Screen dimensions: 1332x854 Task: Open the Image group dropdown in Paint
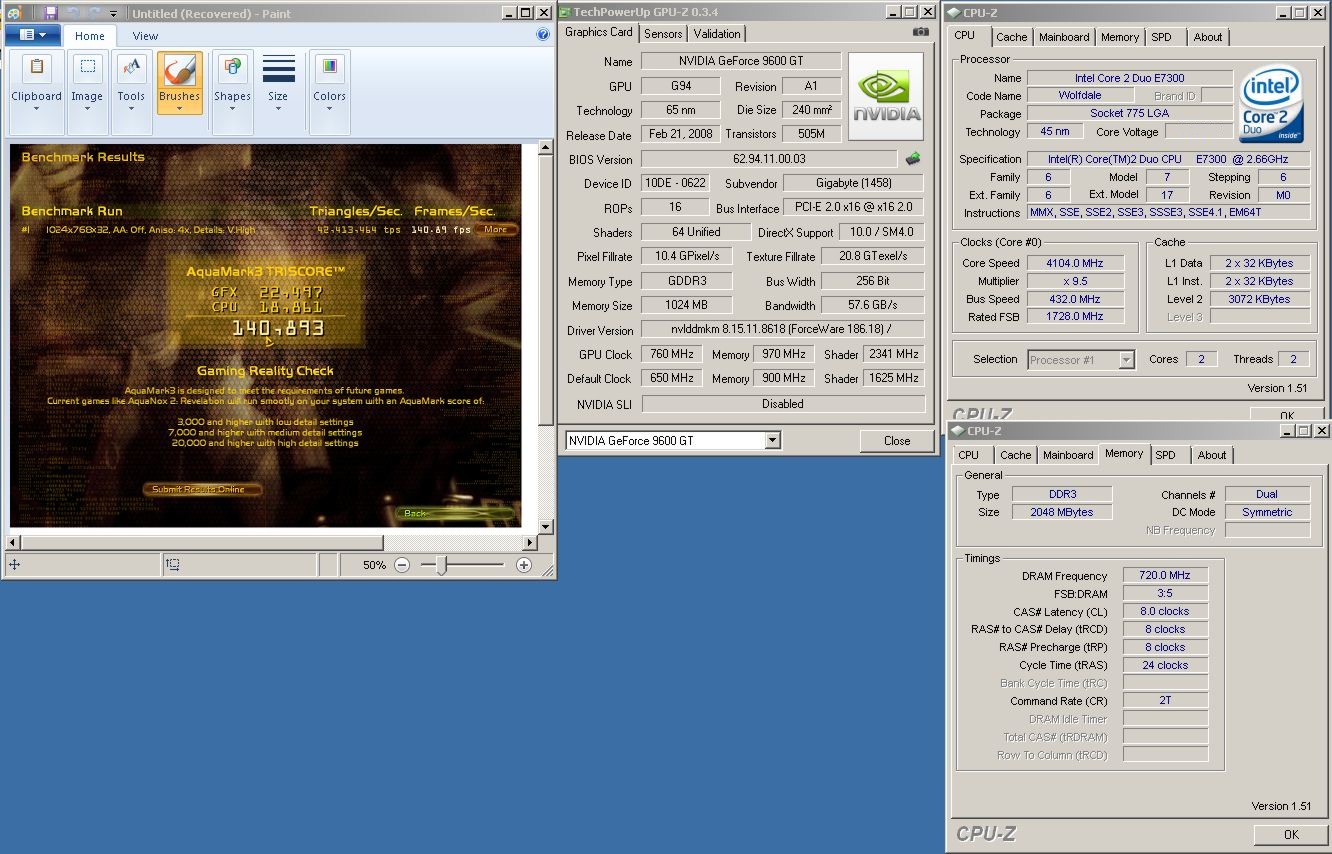pos(87,92)
